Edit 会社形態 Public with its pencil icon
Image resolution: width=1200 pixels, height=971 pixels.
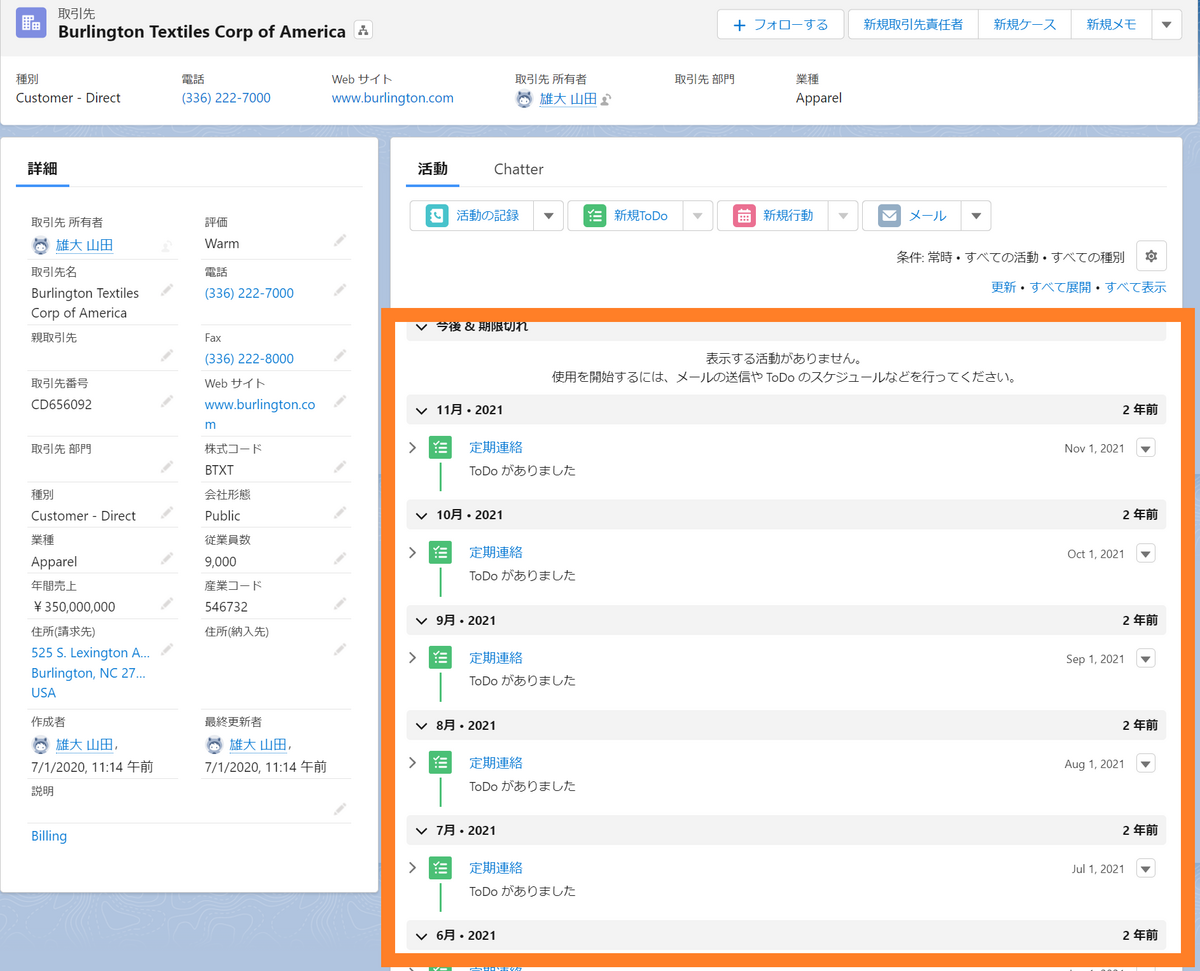tap(341, 513)
